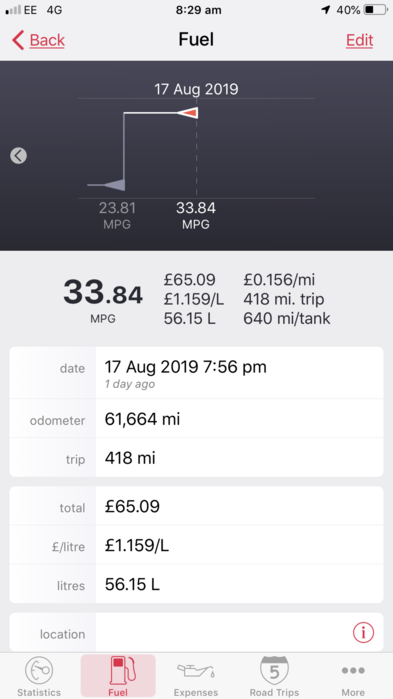This screenshot has width=393, height=699.
Task: Select the litres field 56.15 L
Action: [196, 584]
